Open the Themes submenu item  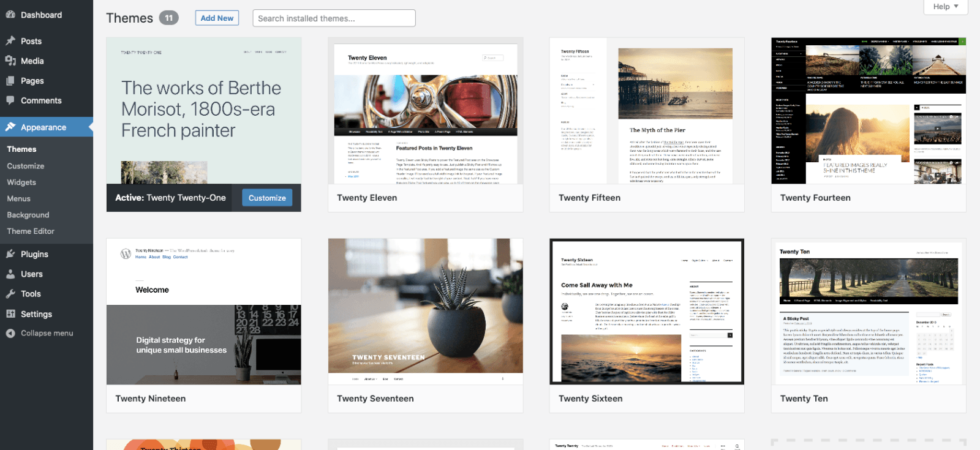[x=22, y=149]
